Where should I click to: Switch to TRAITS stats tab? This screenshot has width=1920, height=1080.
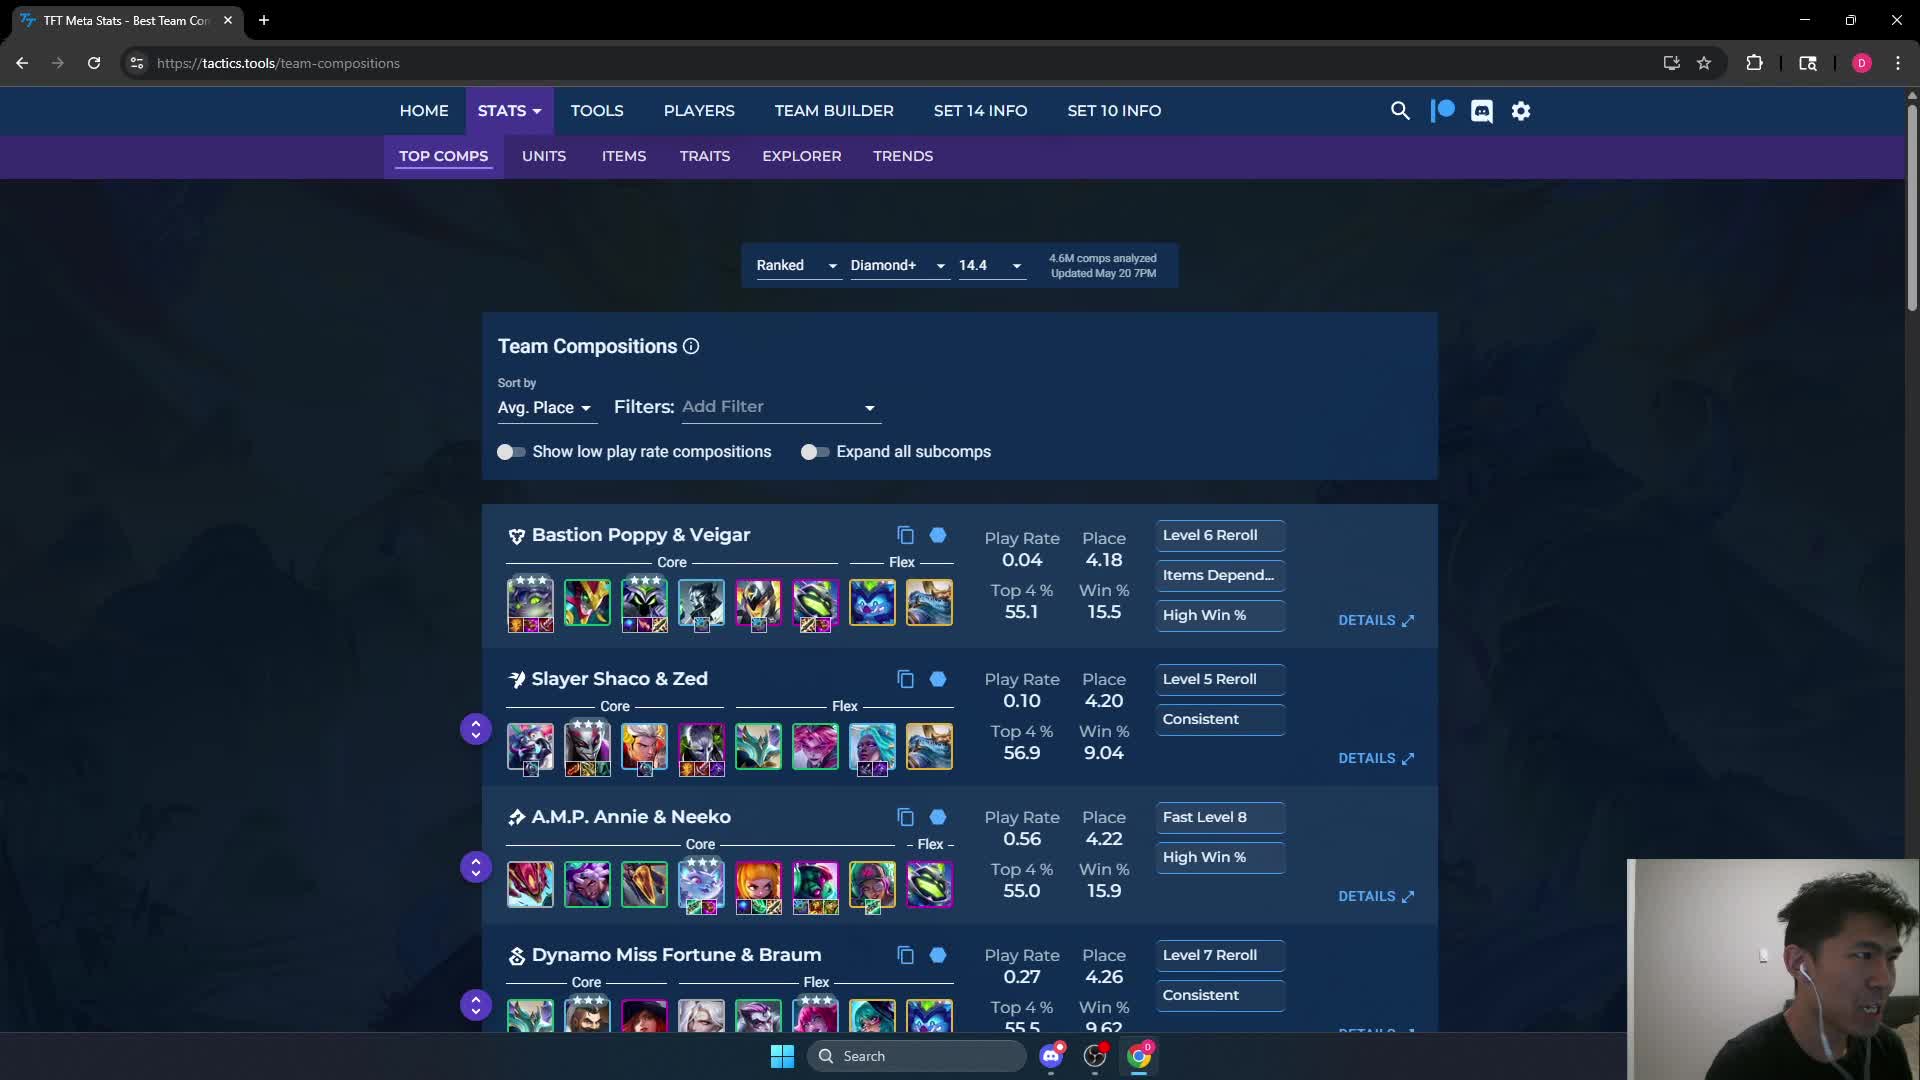[x=705, y=156]
